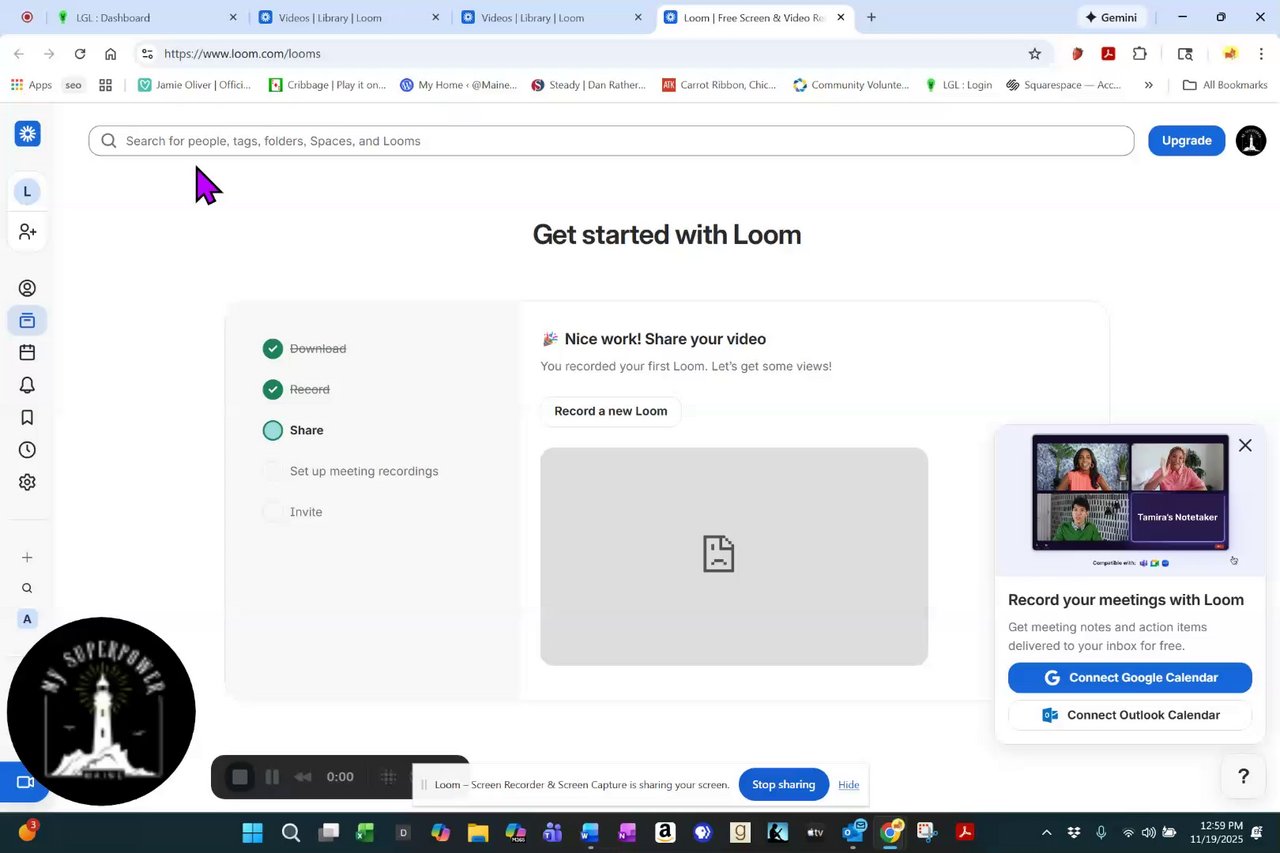
Task: Stop the Loom recording with stop button
Action: [240, 777]
